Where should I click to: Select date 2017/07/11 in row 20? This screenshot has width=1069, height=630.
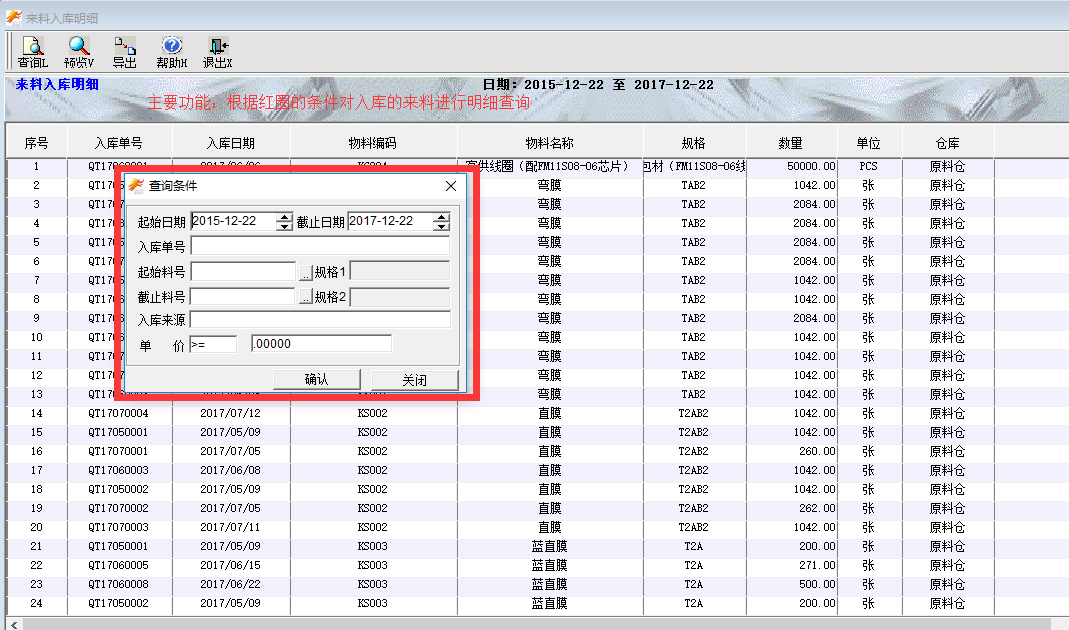(x=230, y=528)
